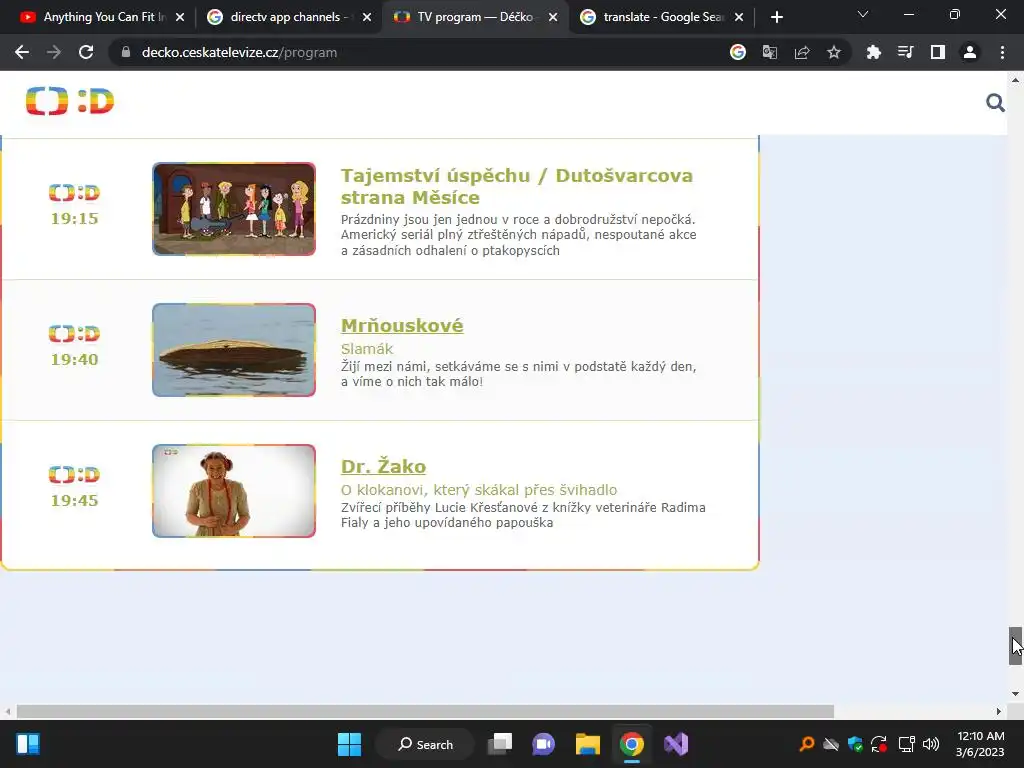Open the site search magnifier icon
This screenshot has width=1024, height=768.
pyautogui.click(x=995, y=103)
